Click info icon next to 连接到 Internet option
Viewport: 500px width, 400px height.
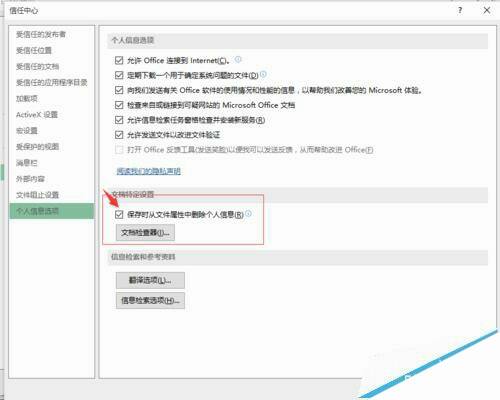pos(238,59)
